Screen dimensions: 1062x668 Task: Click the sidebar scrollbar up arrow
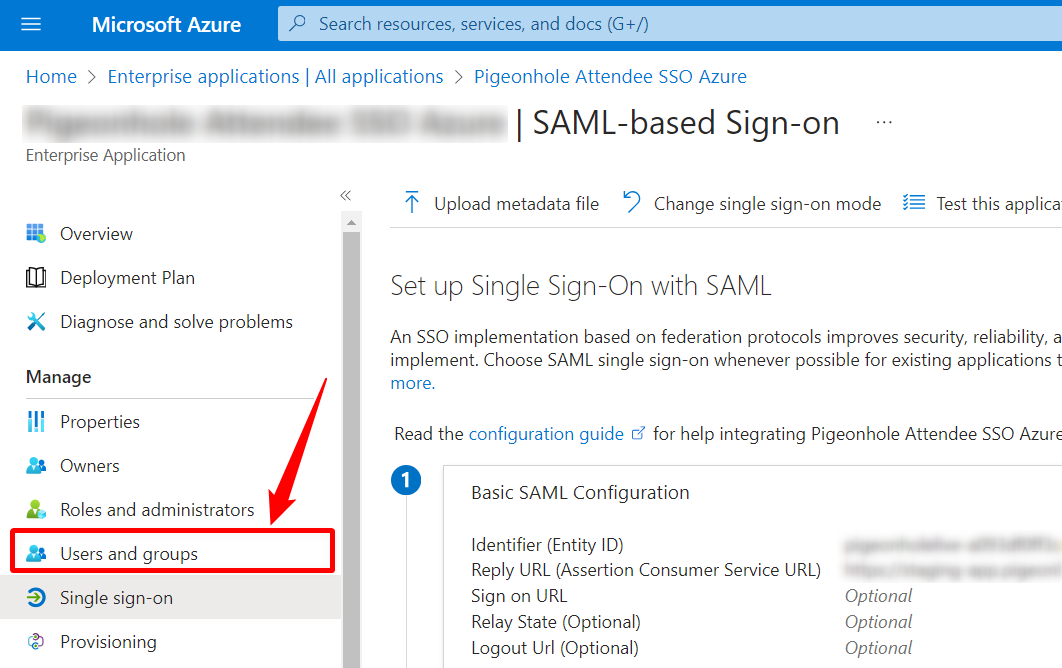pyautogui.click(x=351, y=222)
